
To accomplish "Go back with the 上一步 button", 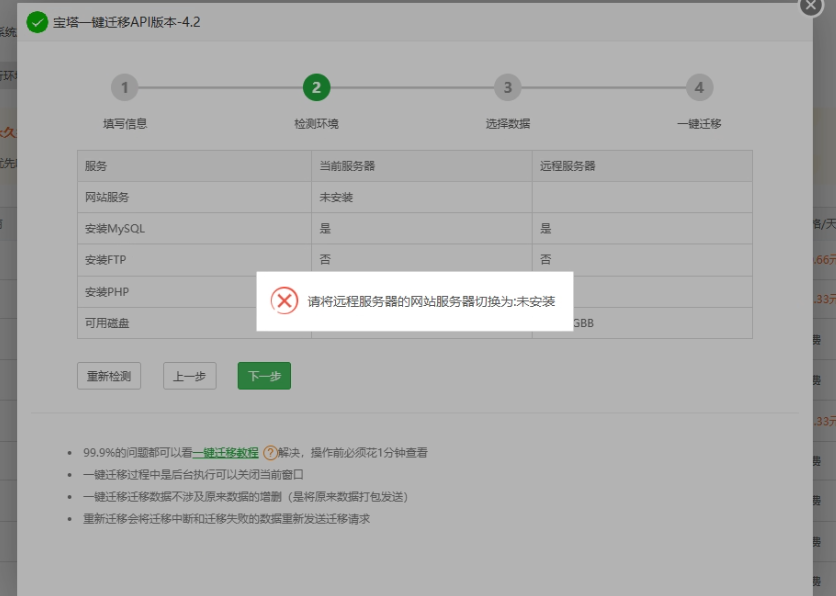I will [x=189, y=376].
